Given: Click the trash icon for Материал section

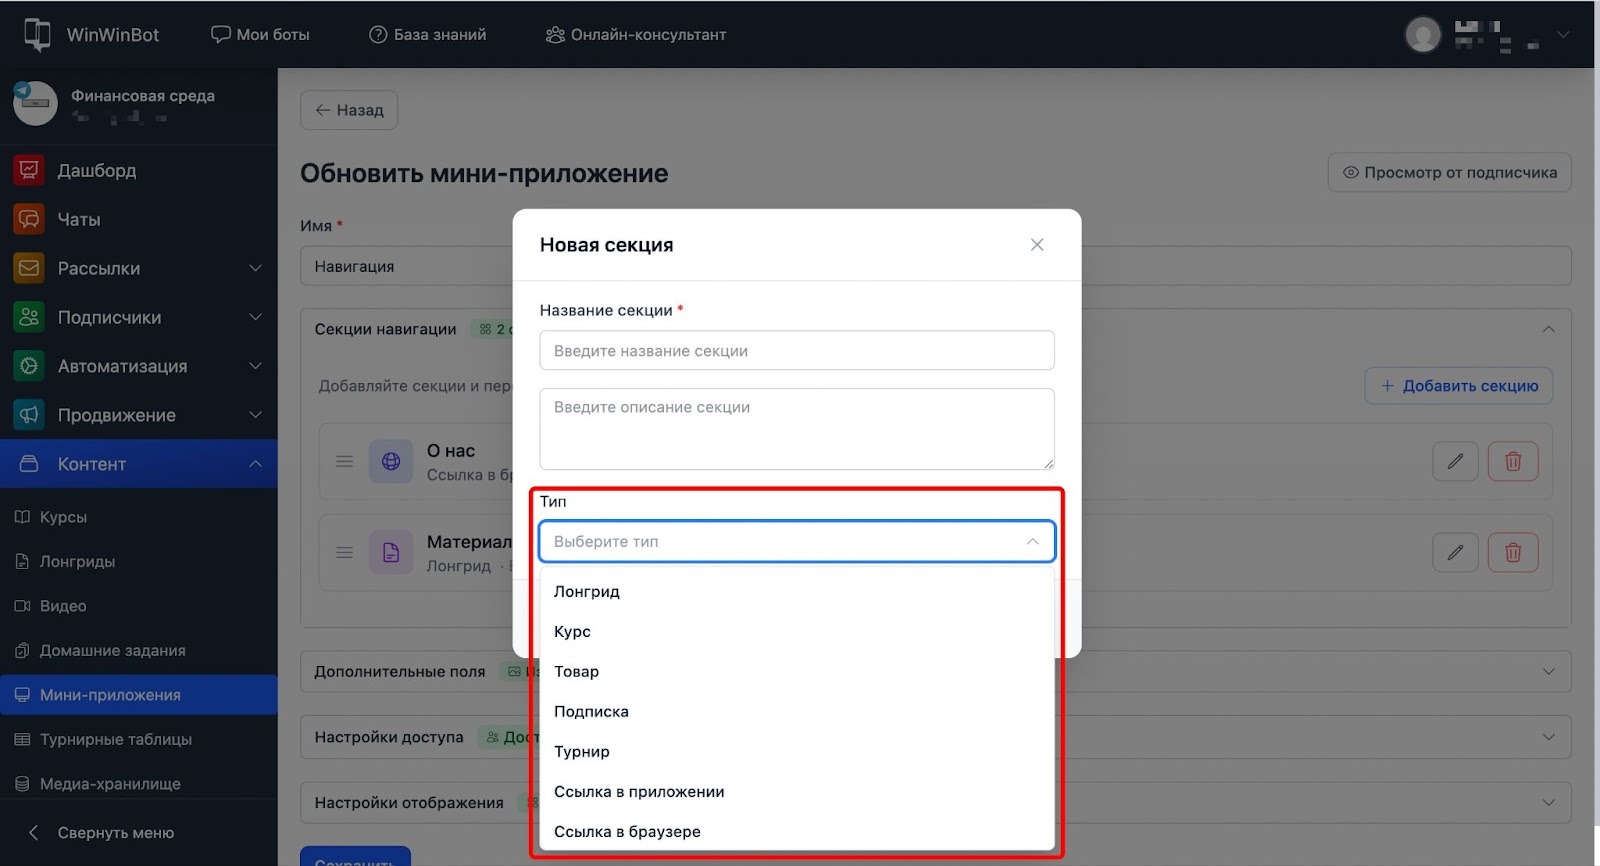Looking at the screenshot, I should [x=1512, y=552].
